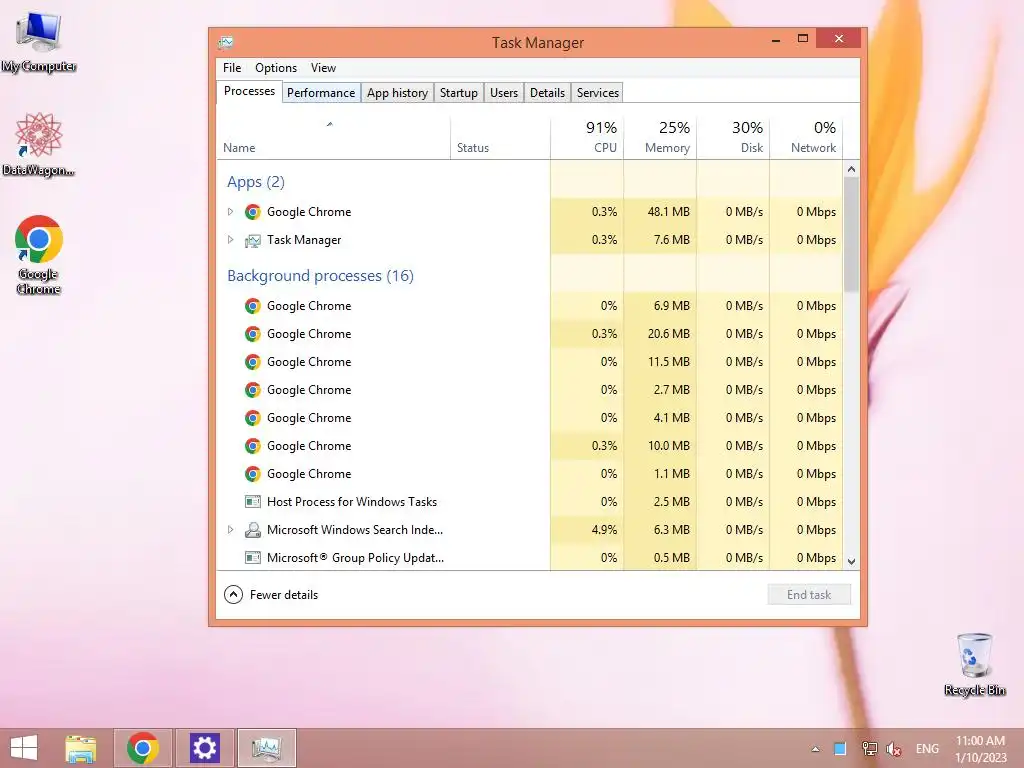Select the Google Chrome desktop shortcut
Image resolution: width=1024 pixels, height=768 pixels.
39,255
